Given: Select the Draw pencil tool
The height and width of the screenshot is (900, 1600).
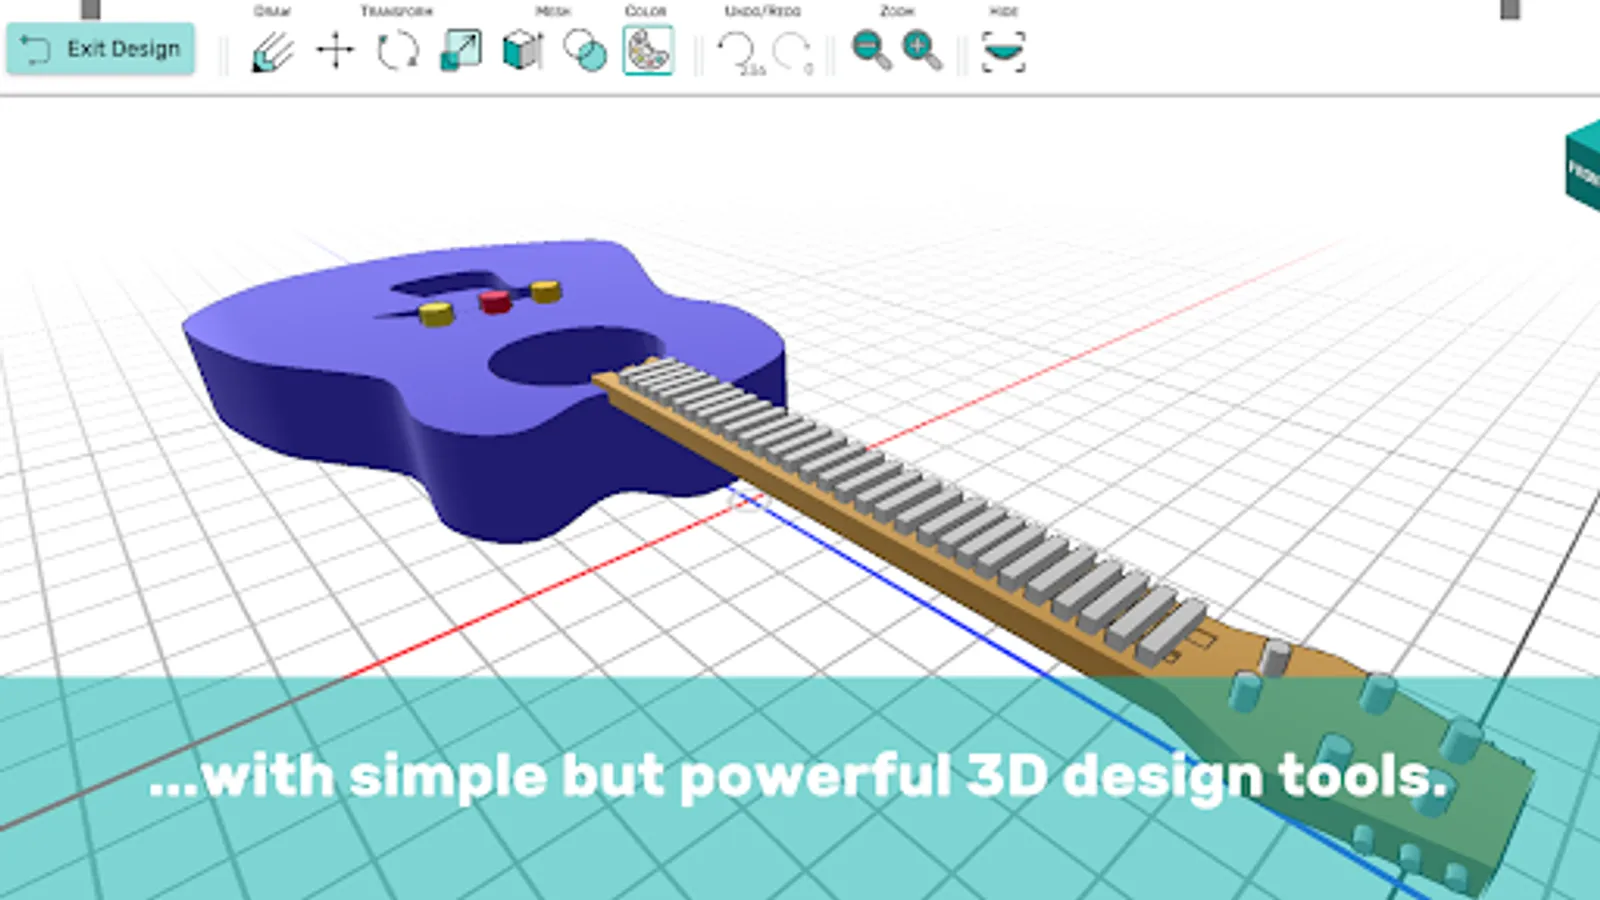Looking at the screenshot, I should [x=272, y=50].
